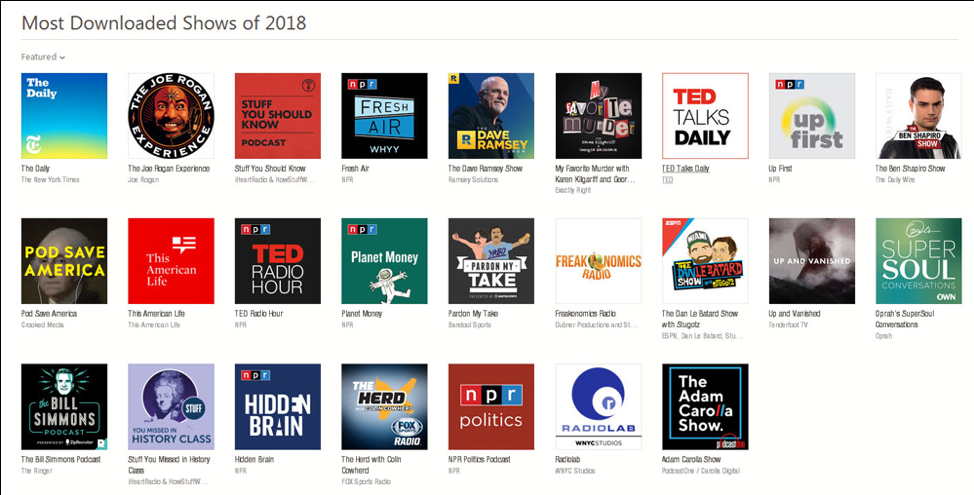Select The Dave Ramsey Show cover
Image resolution: width=974 pixels, height=495 pixels.
pyautogui.click(x=491, y=116)
